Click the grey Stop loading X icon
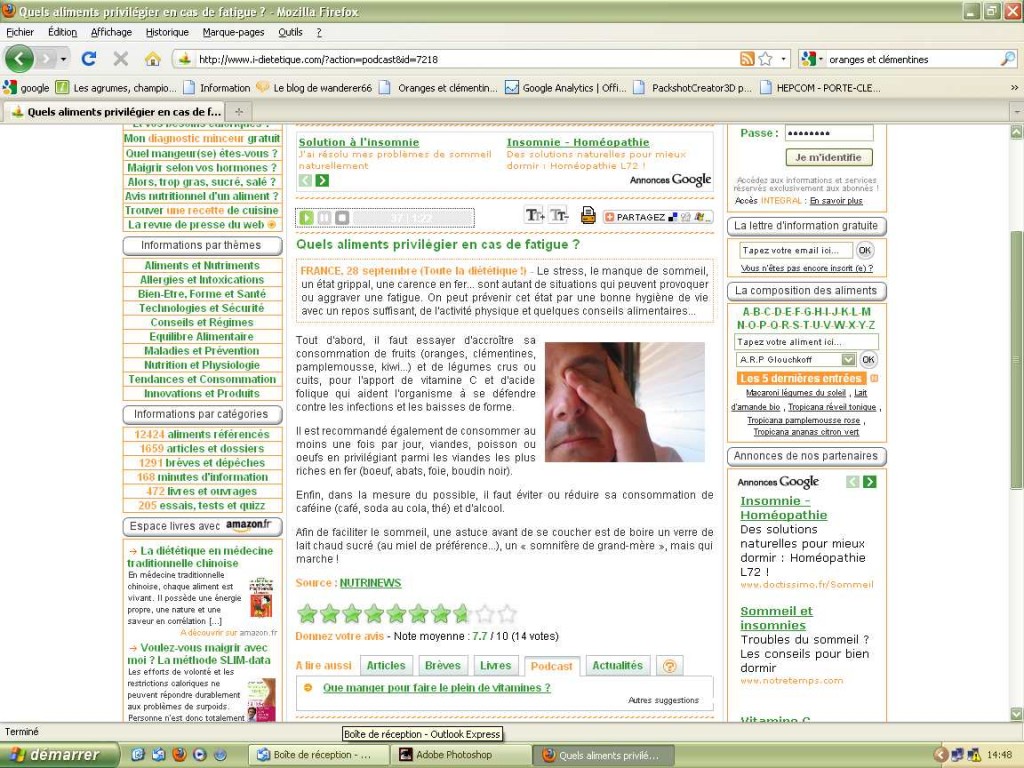 (121, 59)
